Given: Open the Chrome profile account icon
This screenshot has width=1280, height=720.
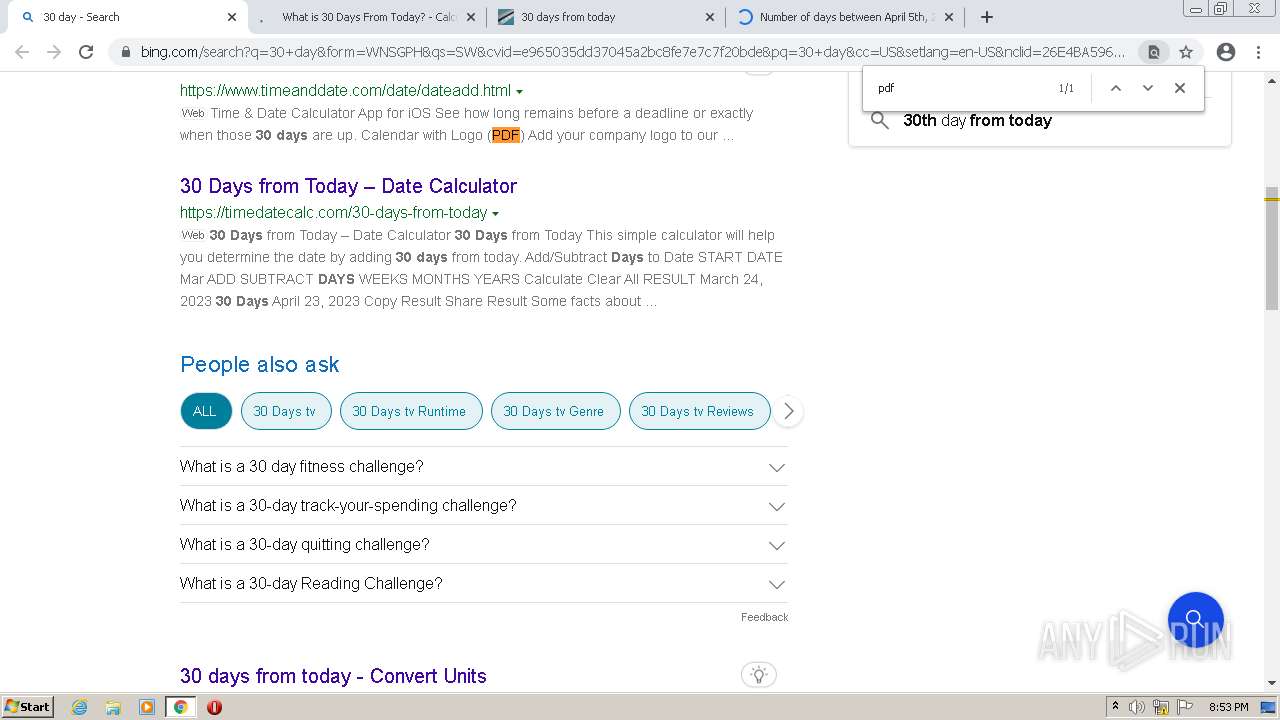Looking at the screenshot, I should (1226, 52).
